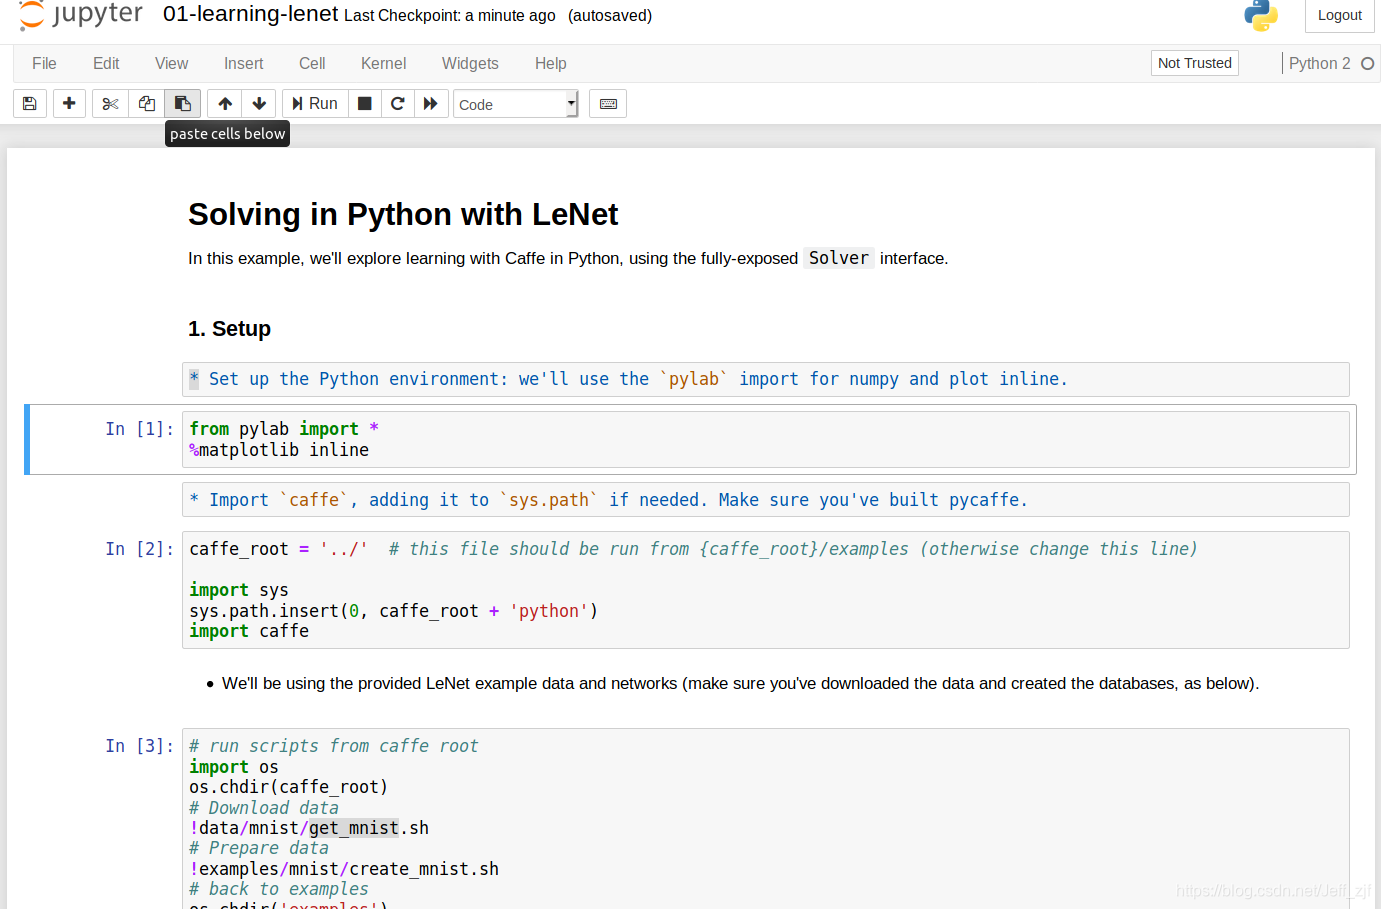Click the LeNet example data bullet text
The height and width of the screenshot is (909, 1381).
[x=740, y=683]
